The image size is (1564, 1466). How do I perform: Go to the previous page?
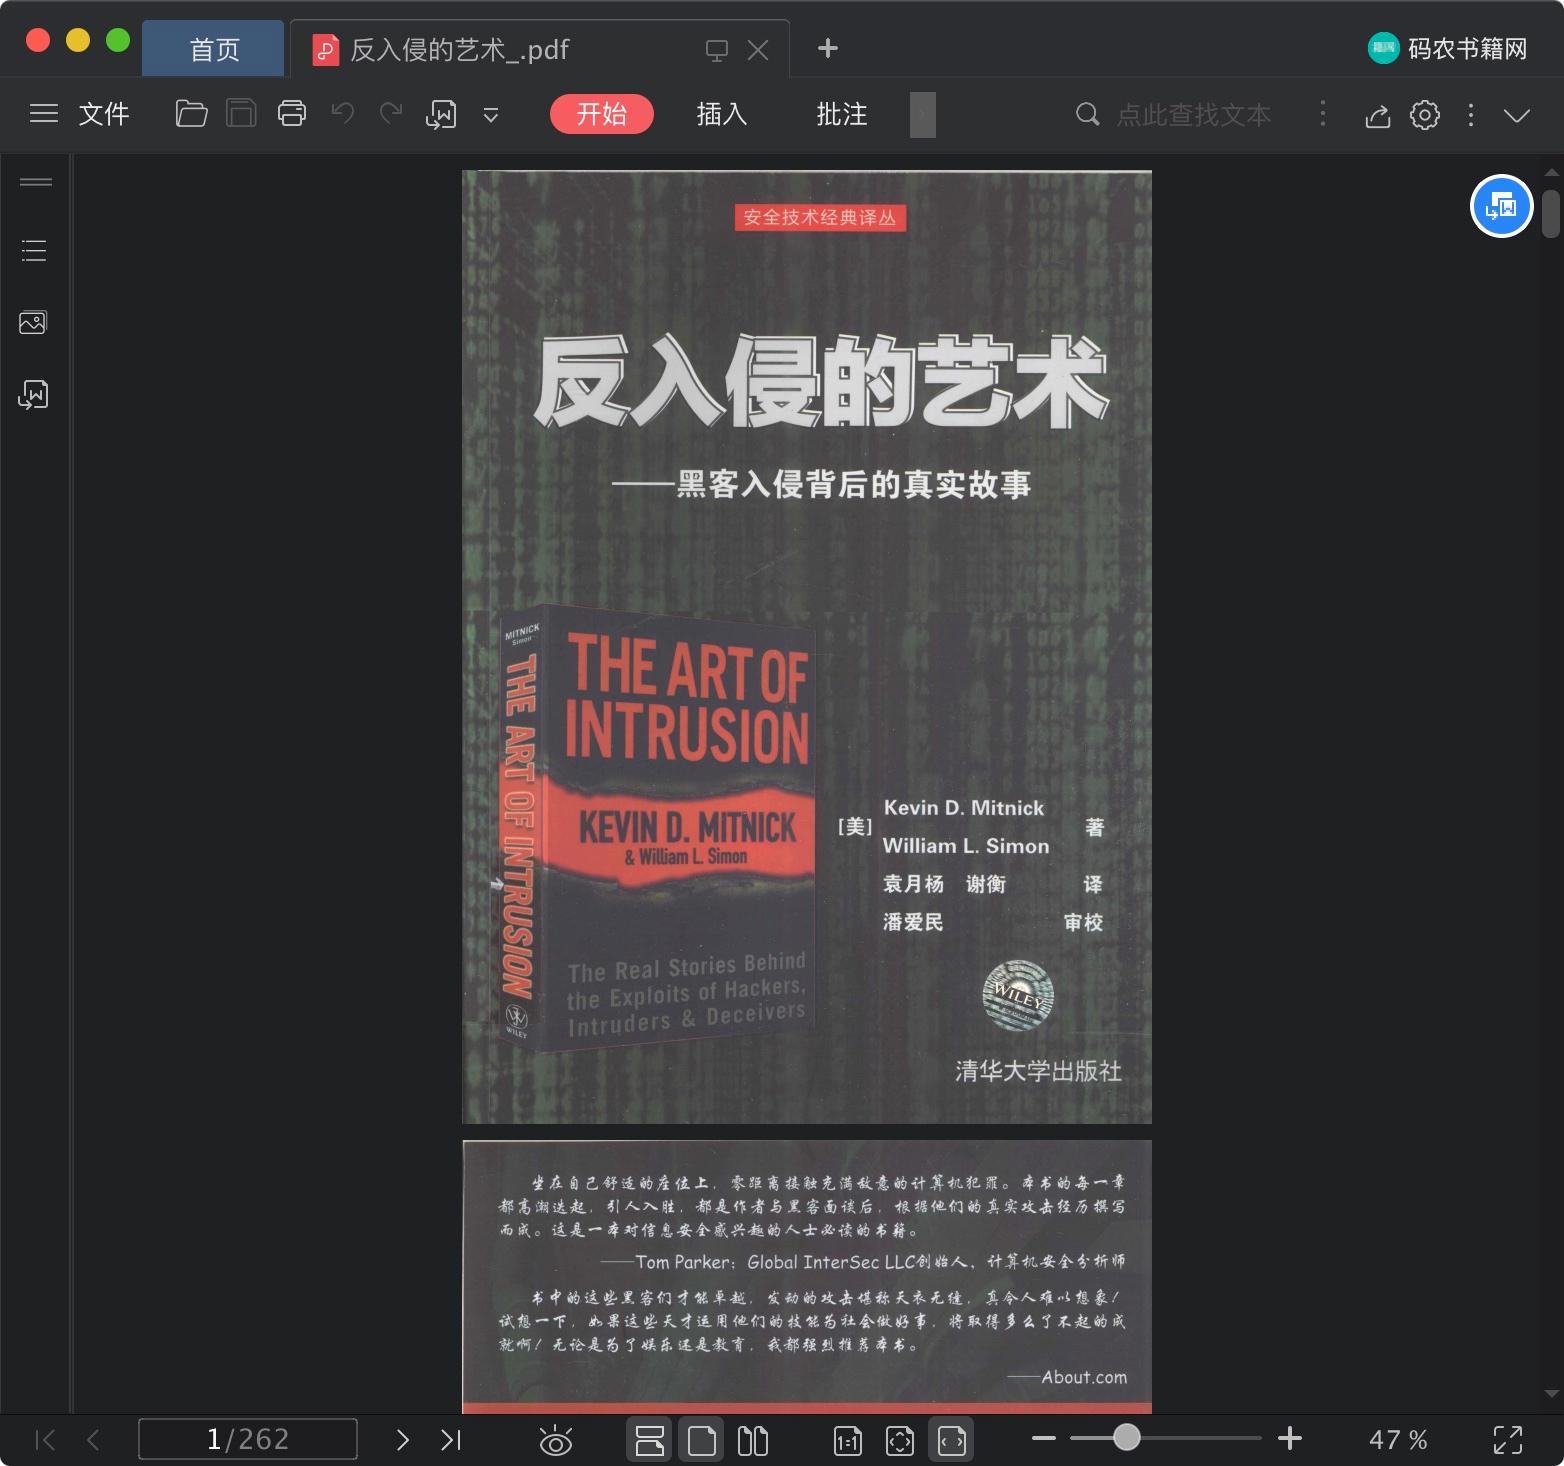tap(93, 1440)
